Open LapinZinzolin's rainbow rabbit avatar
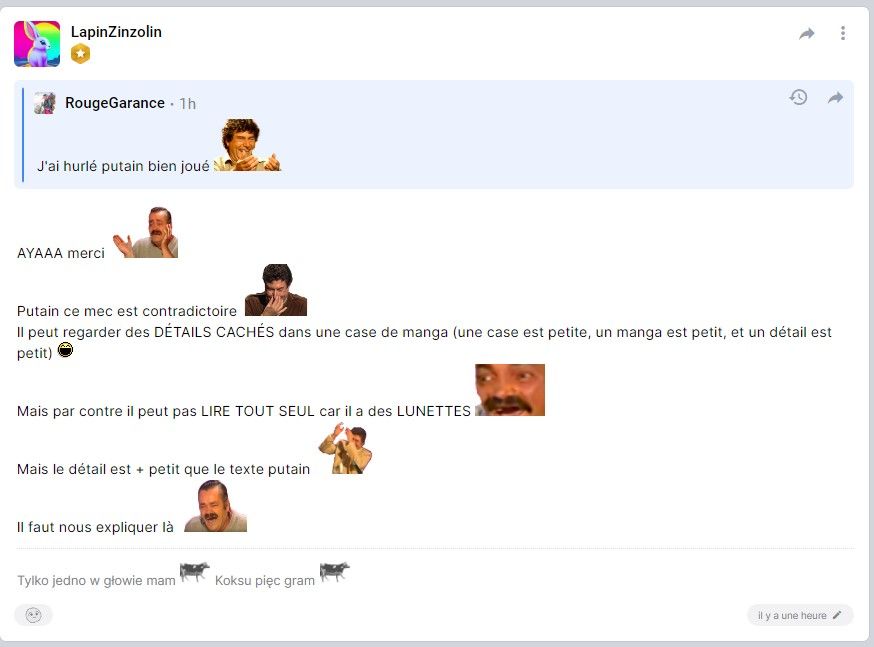The height and width of the screenshot is (647, 874). click(37, 44)
